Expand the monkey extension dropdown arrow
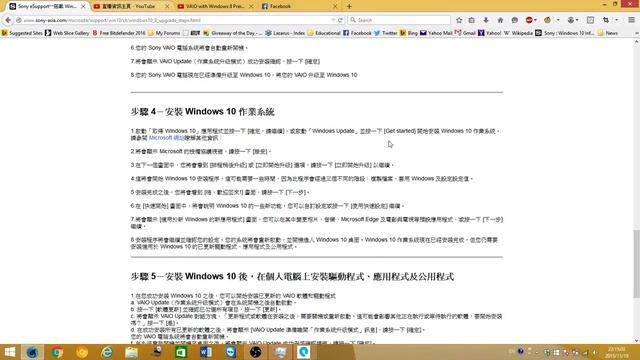This screenshot has width=640, height=360. coord(558,20)
